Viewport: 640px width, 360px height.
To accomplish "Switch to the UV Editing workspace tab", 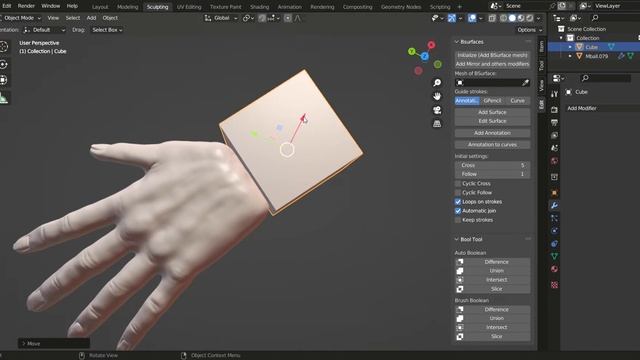I will [189, 7].
